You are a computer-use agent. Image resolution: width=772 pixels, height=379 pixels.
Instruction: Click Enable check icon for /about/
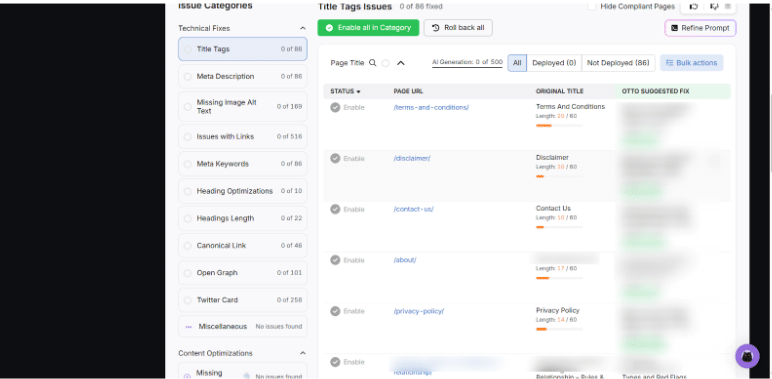335,260
